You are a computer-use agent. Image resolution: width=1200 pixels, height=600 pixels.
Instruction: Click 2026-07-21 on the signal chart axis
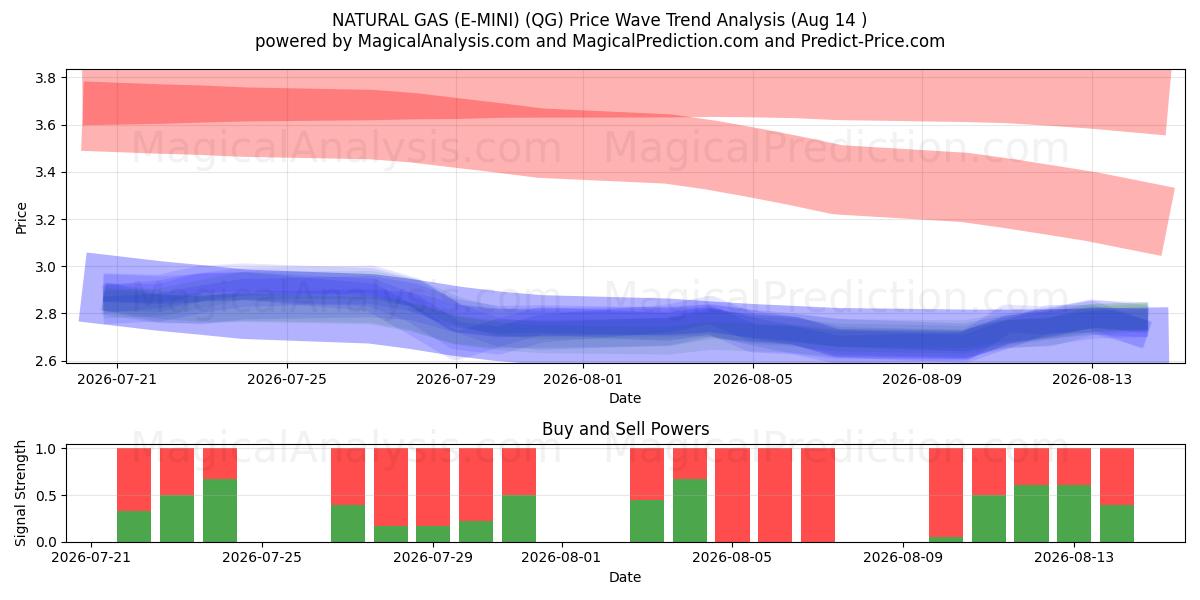tap(92, 558)
